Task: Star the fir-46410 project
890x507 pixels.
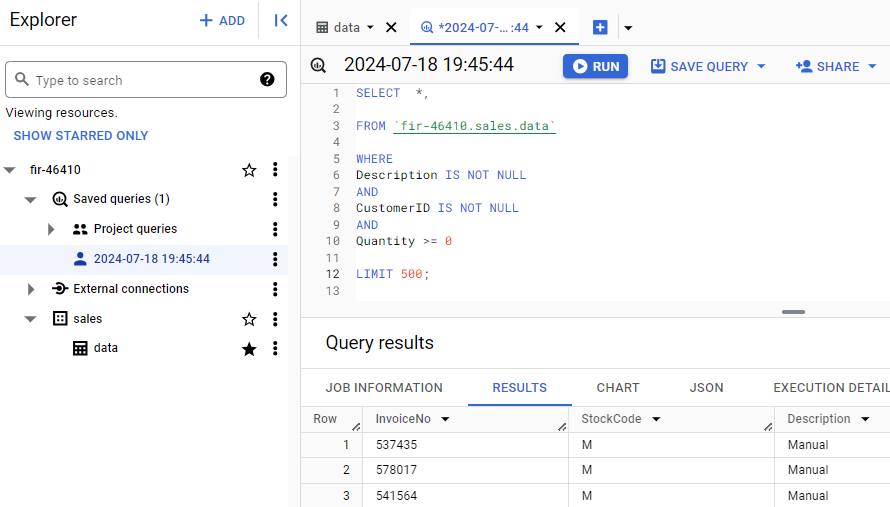Action: pyautogui.click(x=249, y=170)
